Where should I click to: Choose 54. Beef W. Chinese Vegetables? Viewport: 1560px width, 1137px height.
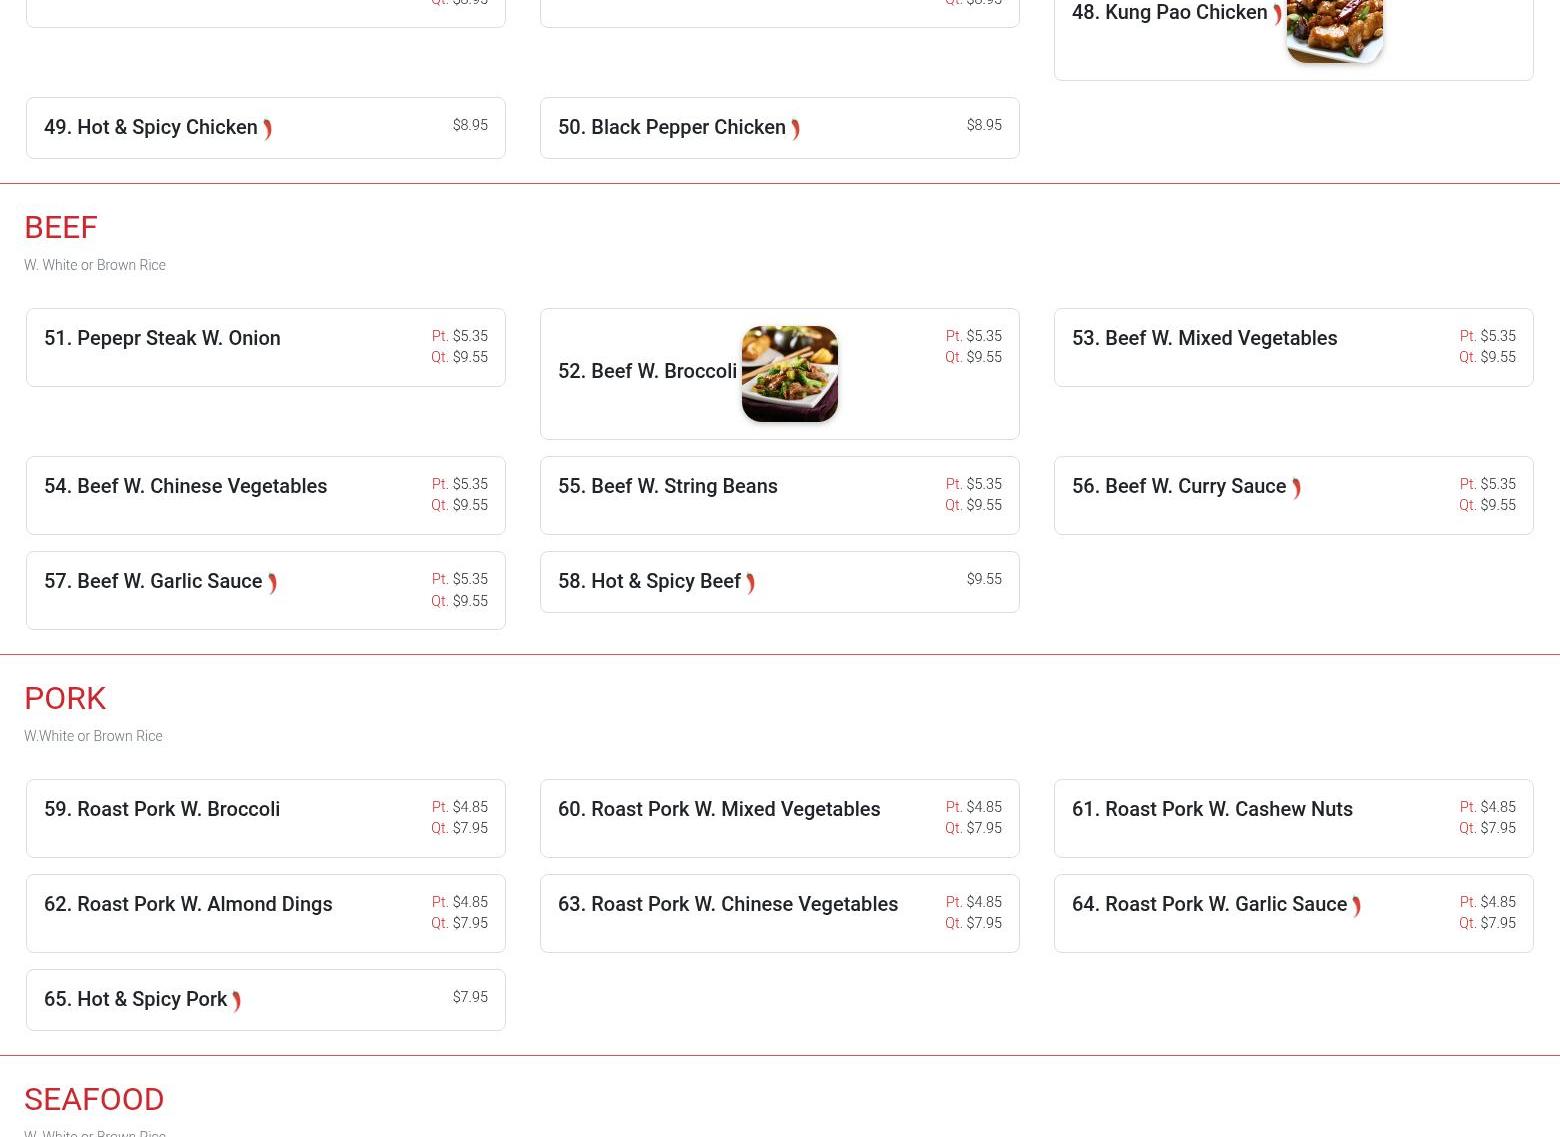(266, 496)
